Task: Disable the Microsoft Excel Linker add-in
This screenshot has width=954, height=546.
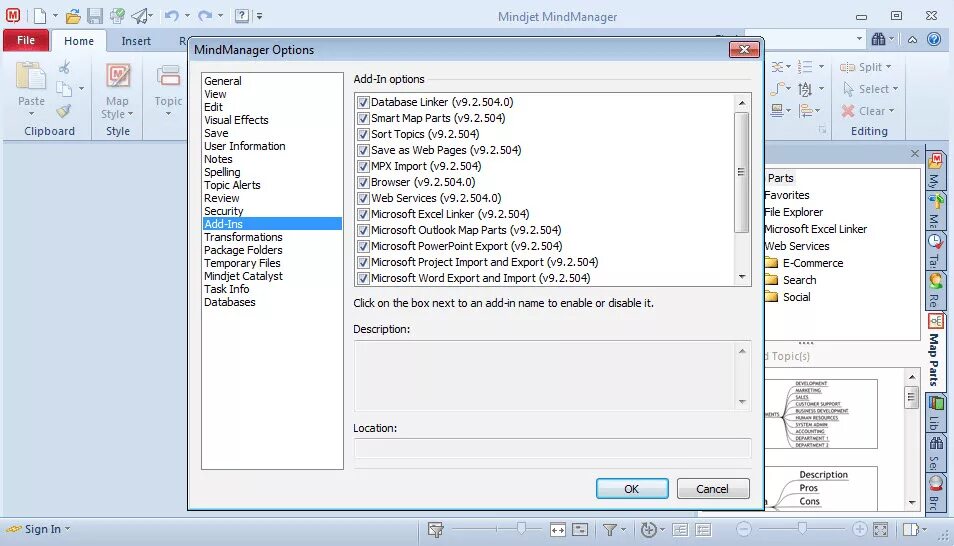Action: click(x=363, y=214)
